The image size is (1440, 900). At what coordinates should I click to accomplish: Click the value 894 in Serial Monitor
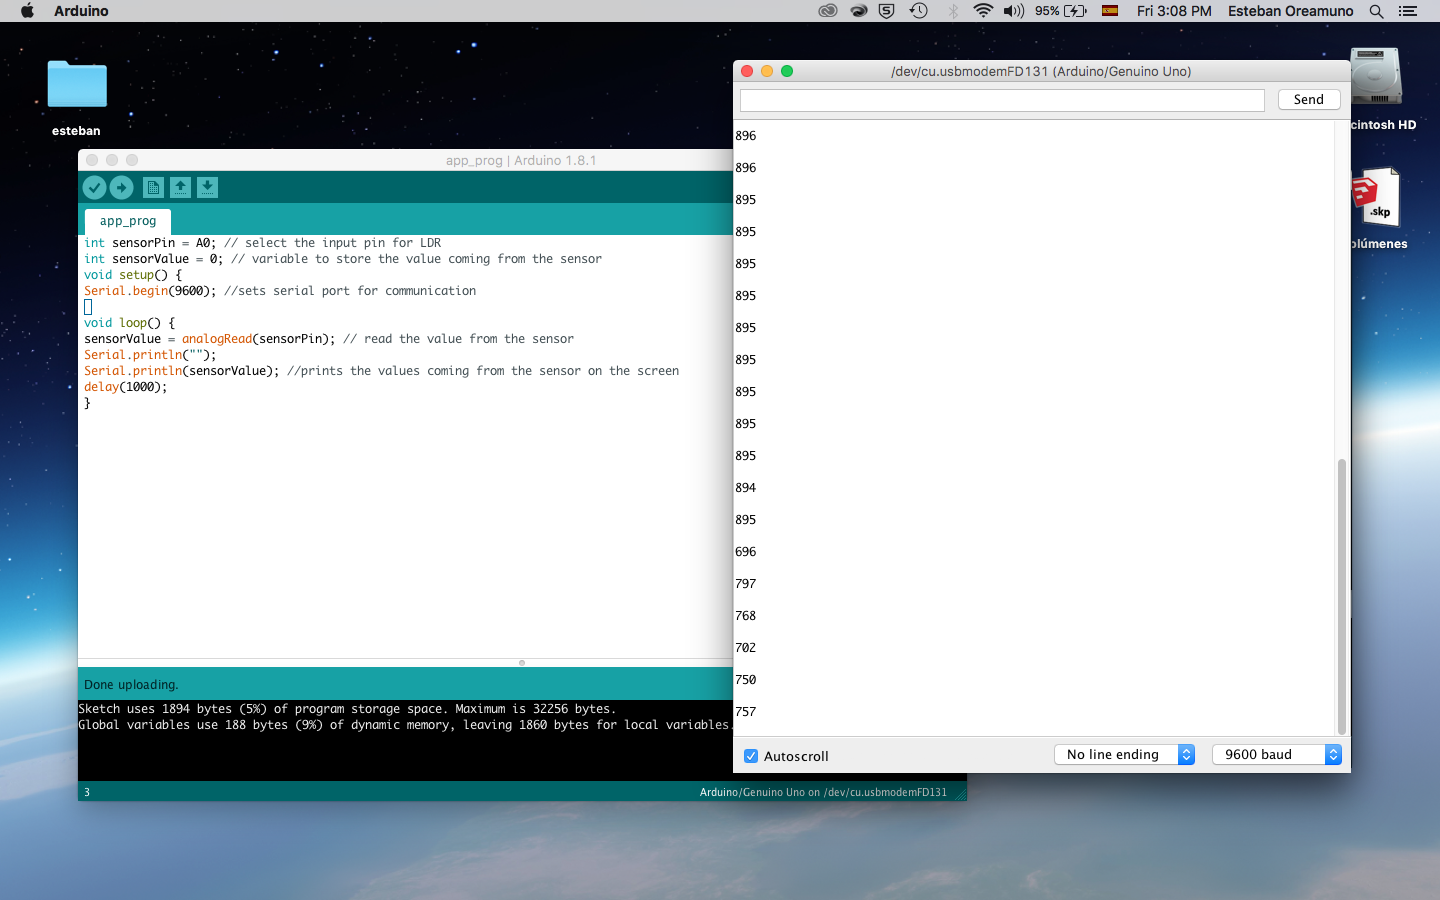pos(746,488)
